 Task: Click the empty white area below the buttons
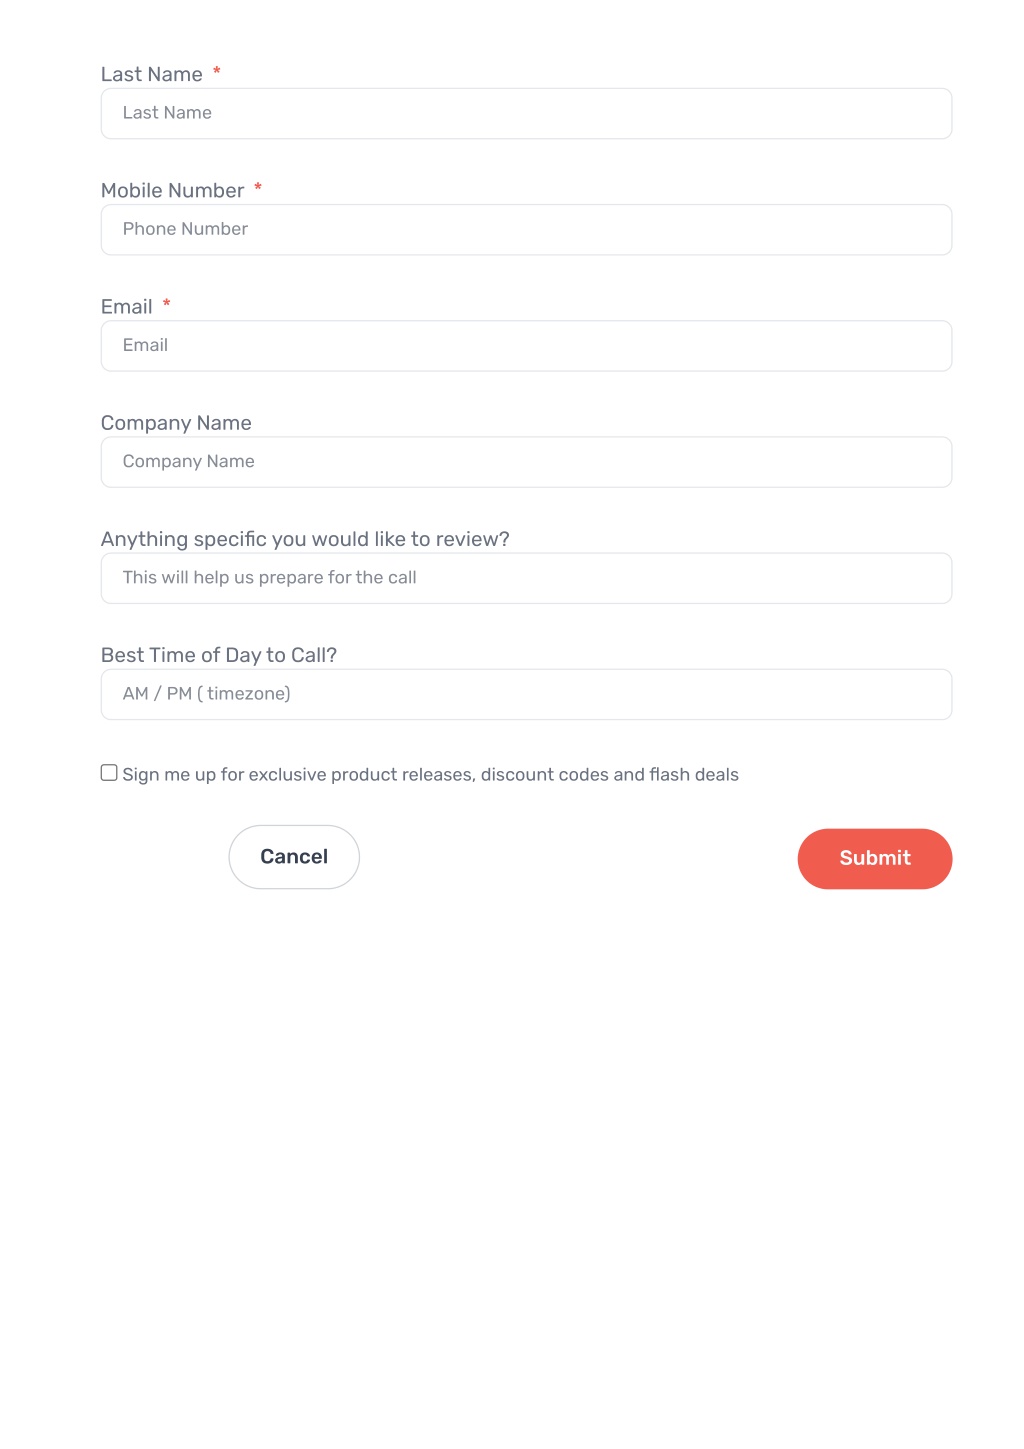tap(512, 1150)
